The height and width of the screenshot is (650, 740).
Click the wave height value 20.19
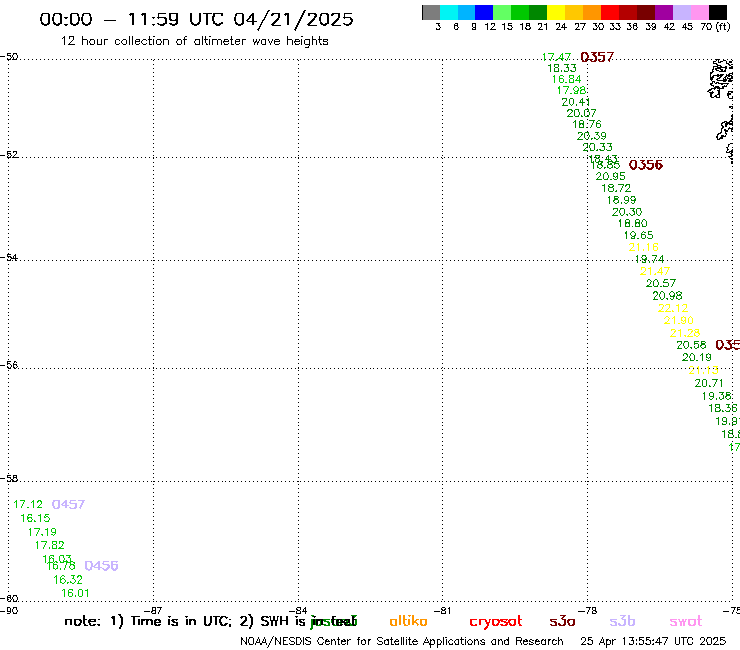pyautogui.click(x=697, y=357)
